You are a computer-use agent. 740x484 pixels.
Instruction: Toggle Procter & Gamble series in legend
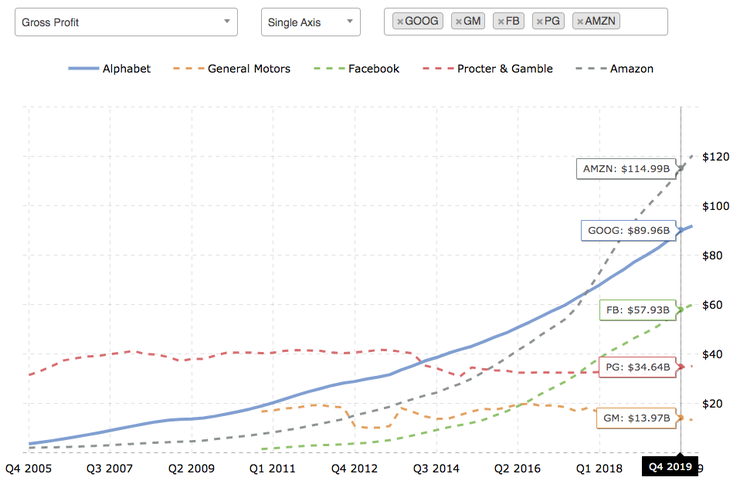pos(488,68)
